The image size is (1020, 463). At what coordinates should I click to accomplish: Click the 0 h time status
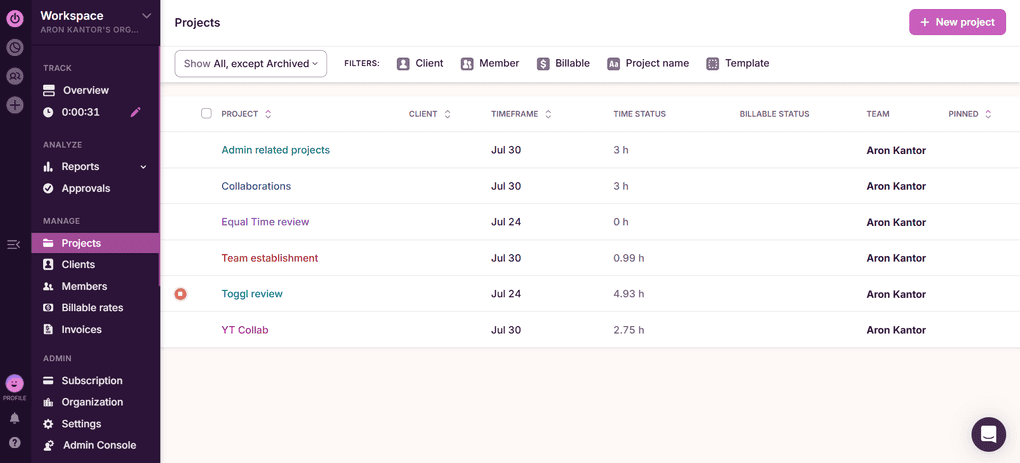click(621, 222)
